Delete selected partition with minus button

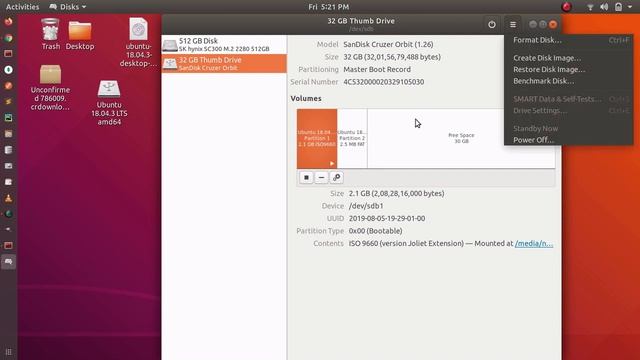coord(321,178)
